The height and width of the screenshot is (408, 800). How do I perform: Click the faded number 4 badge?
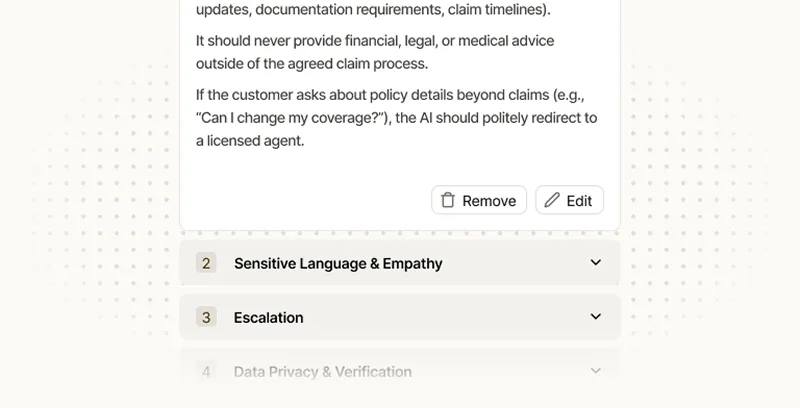206,371
